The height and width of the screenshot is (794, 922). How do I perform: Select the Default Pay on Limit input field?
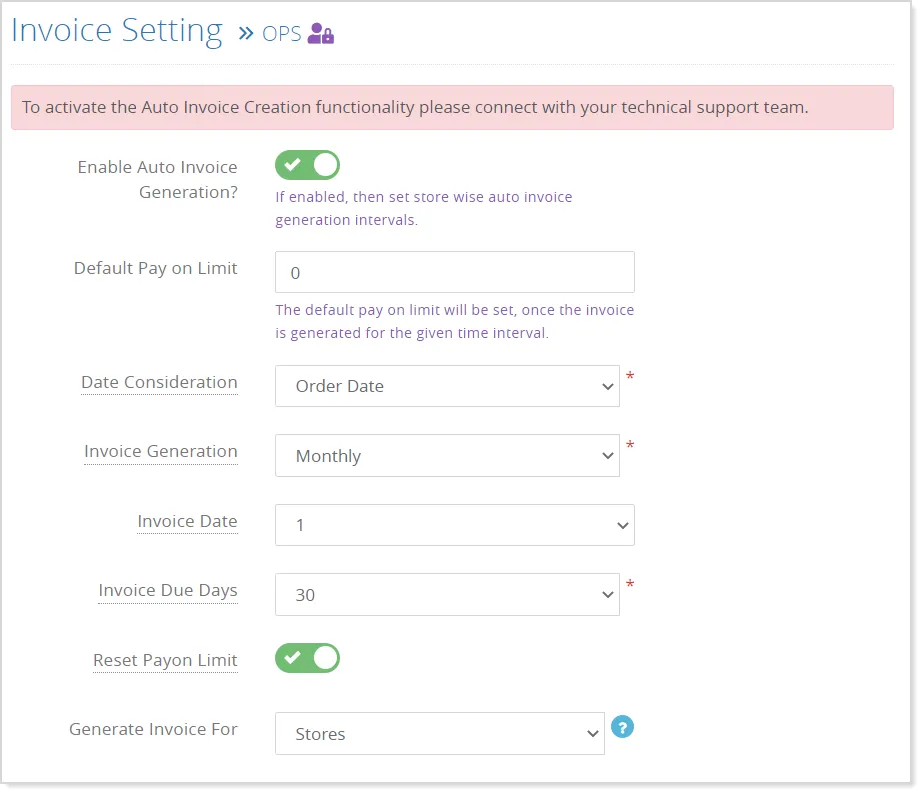(x=454, y=271)
